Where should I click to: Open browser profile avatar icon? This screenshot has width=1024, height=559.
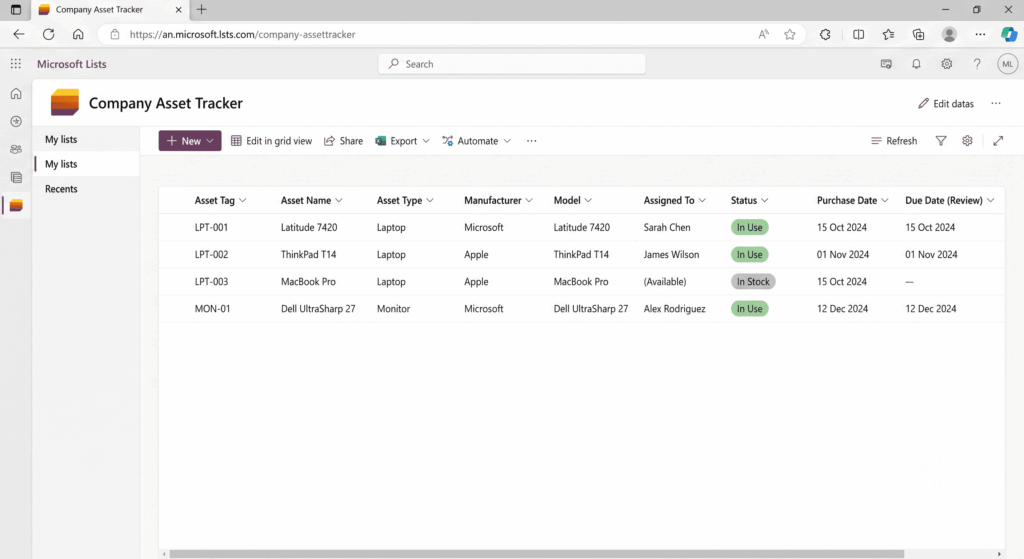[949, 35]
